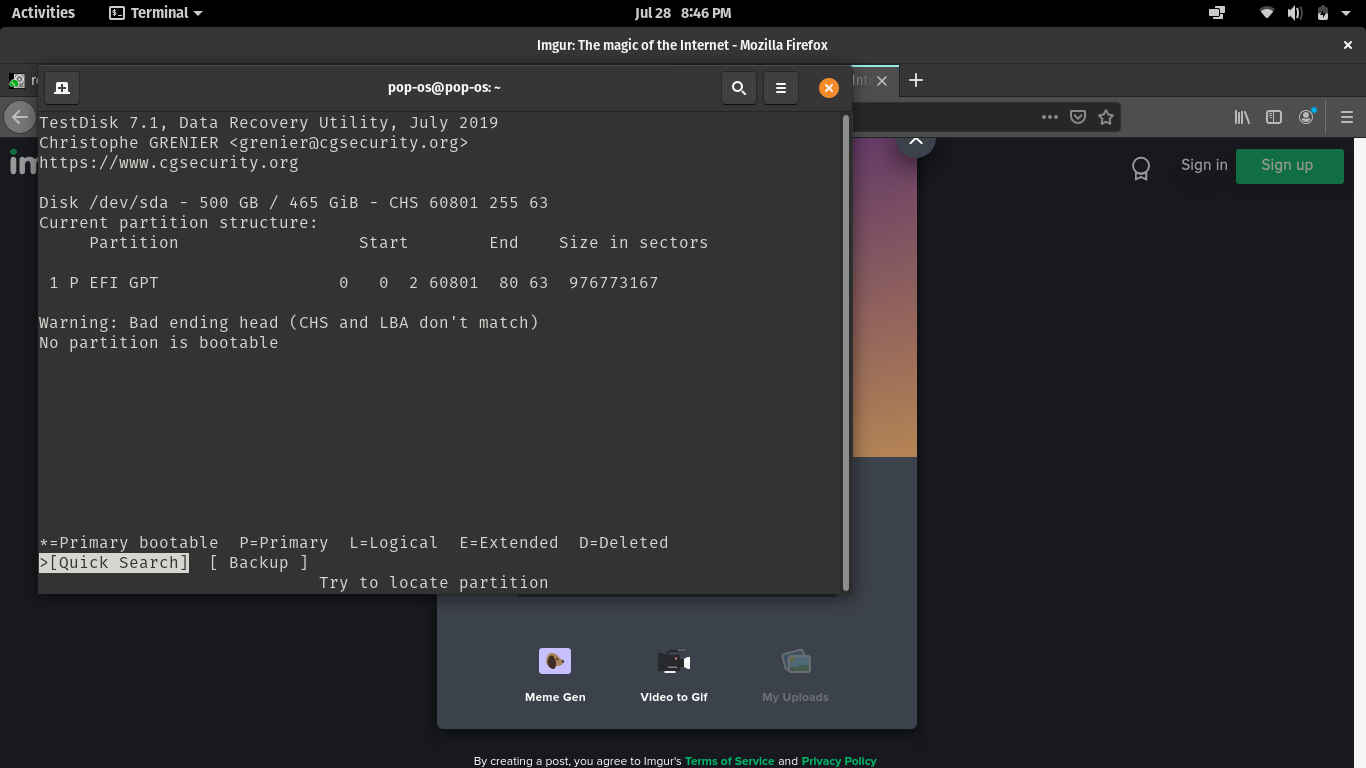Viewport: 1366px width, 768px height.
Task: Toggle the Firefox sidebar icon
Action: [1274, 117]
